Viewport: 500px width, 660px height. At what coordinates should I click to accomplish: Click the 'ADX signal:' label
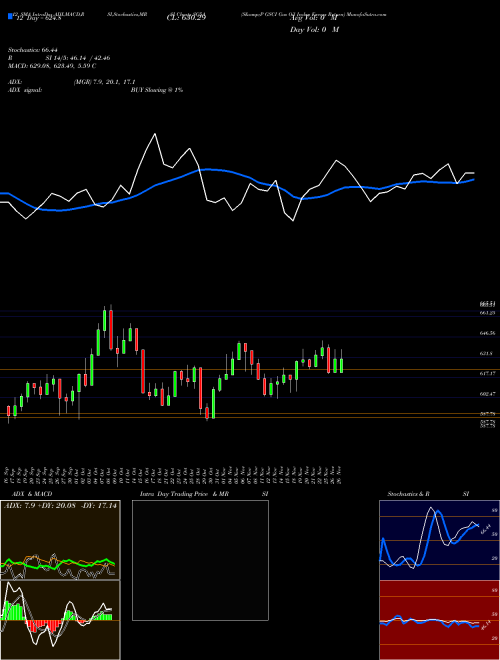(25, 90)
